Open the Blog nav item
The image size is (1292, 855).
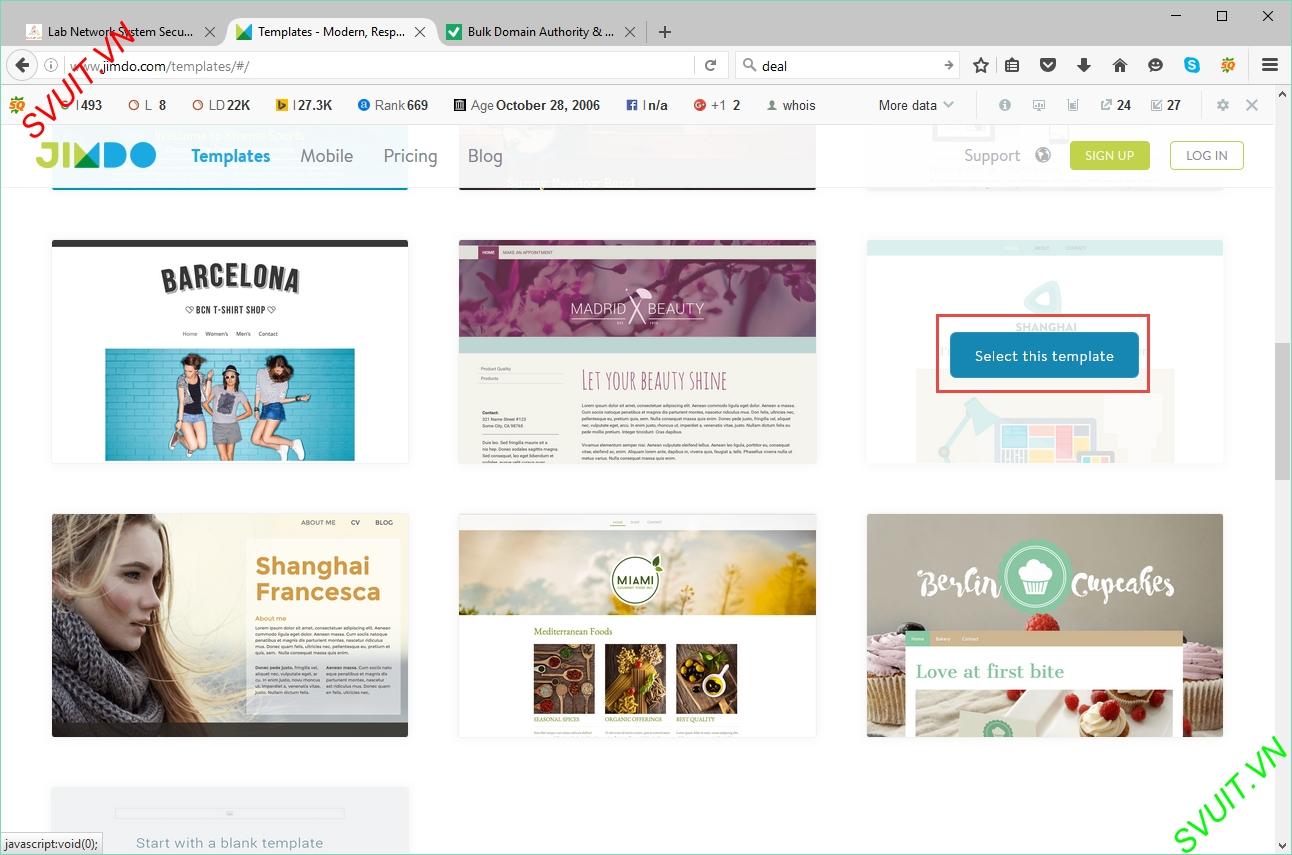click(485, 156)
